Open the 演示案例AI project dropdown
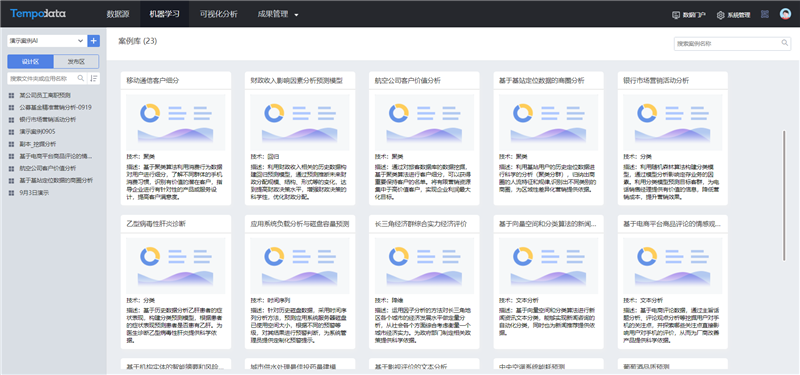800x375 pixels. 47,41
